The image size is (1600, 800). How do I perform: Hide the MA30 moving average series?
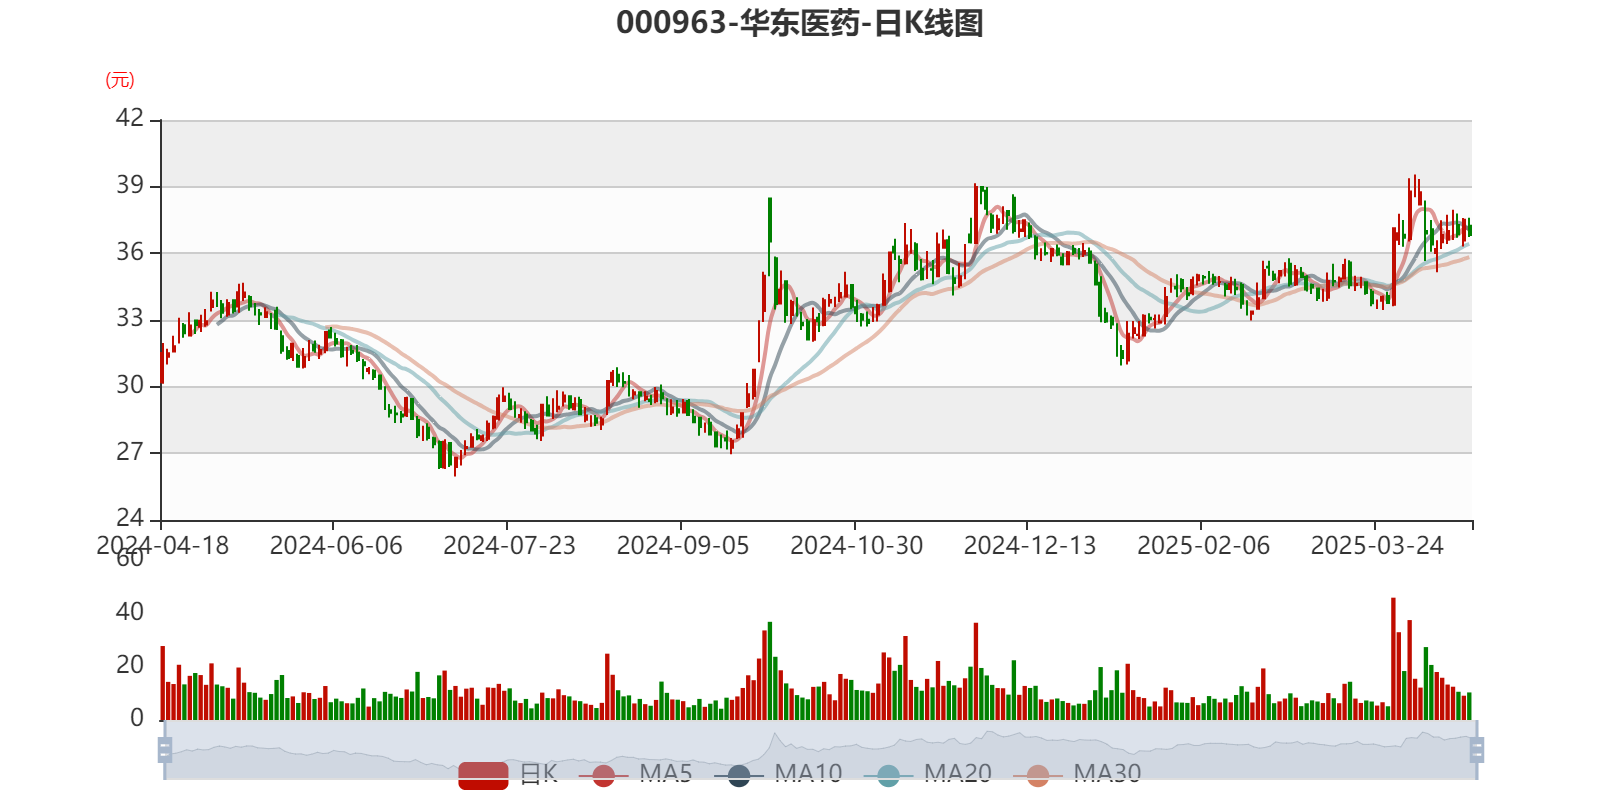1077,774
